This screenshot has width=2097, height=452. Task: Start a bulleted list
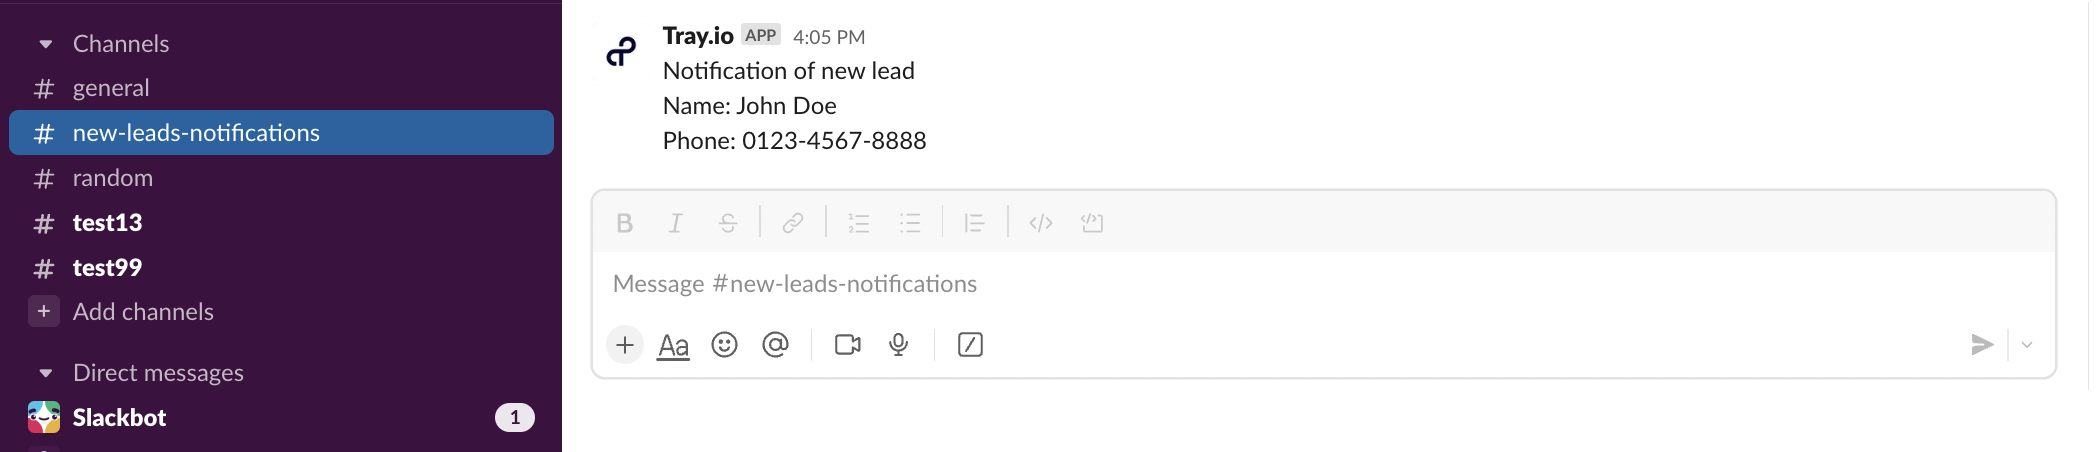click(910, 223)
